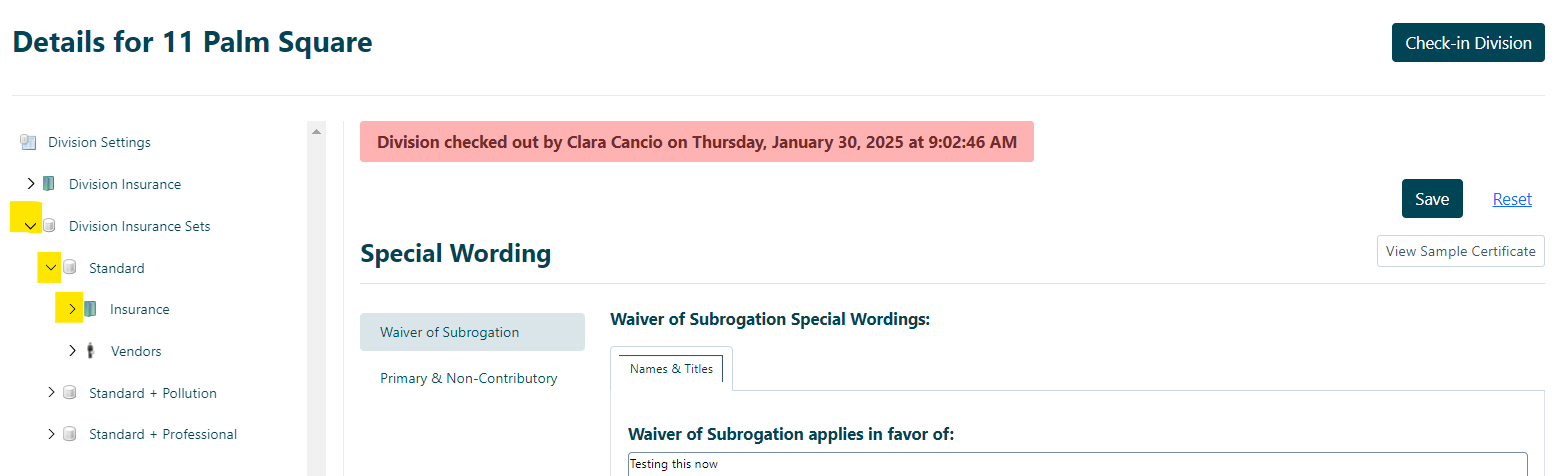Viewport: 1560px width, 476px height.
Task: Click the Division Insurance Sets database icon
Action: tap(49, 226)
